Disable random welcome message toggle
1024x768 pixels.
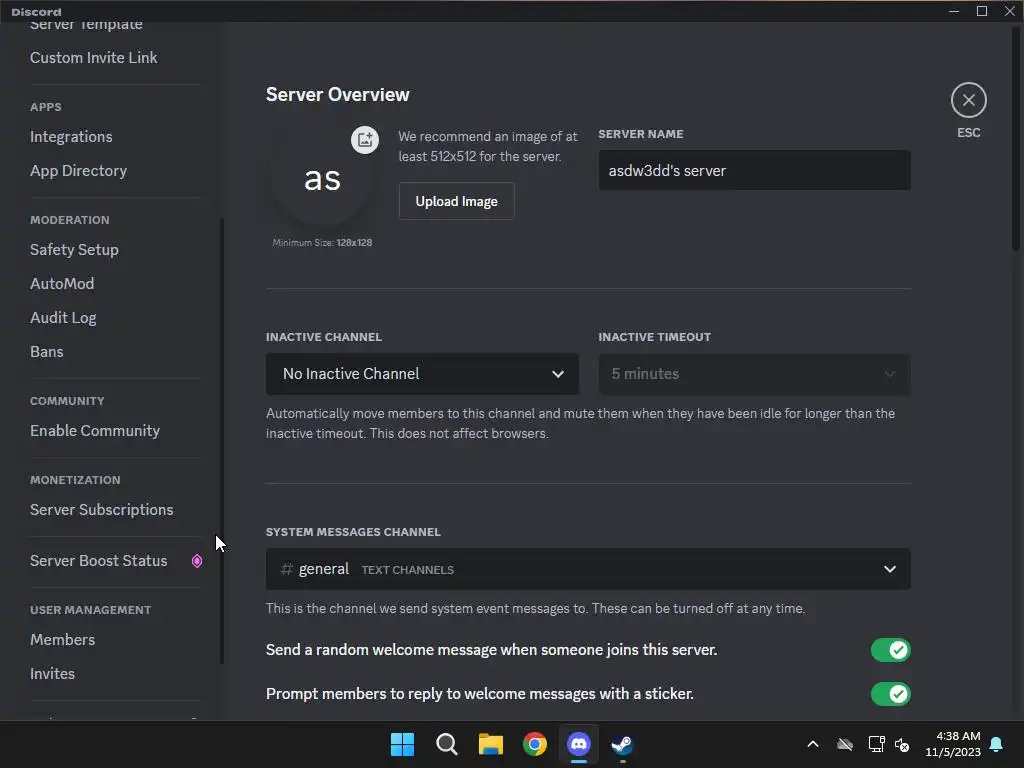tap(890, 650)
